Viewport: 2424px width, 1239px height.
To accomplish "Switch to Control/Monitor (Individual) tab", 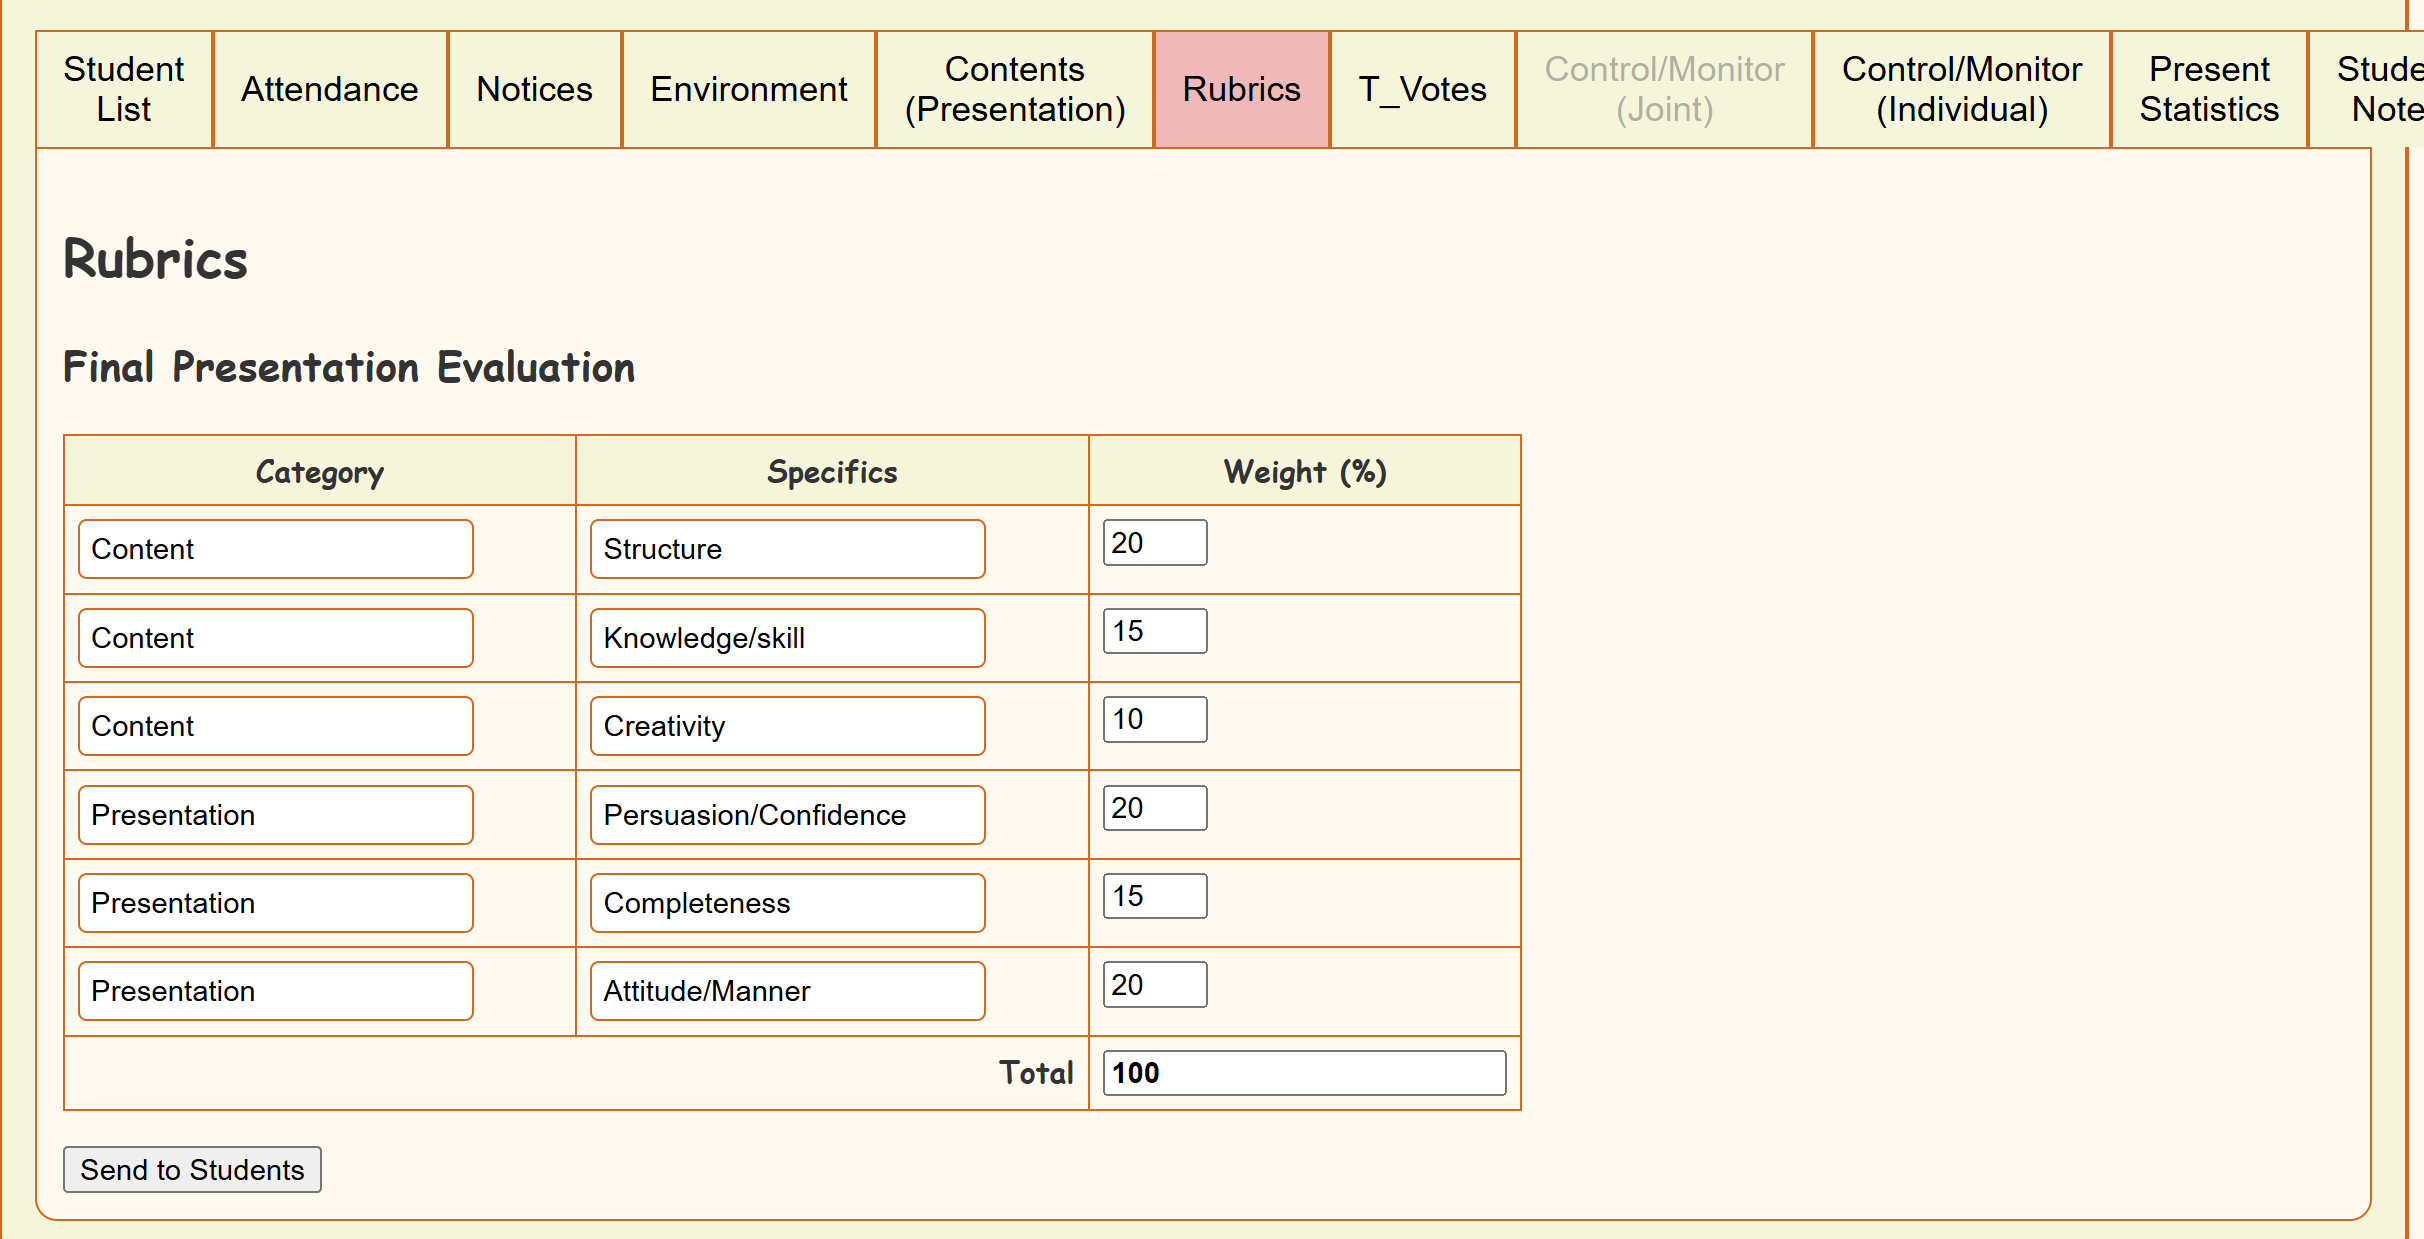I will pyautogui.click(x=1961, y=89).
